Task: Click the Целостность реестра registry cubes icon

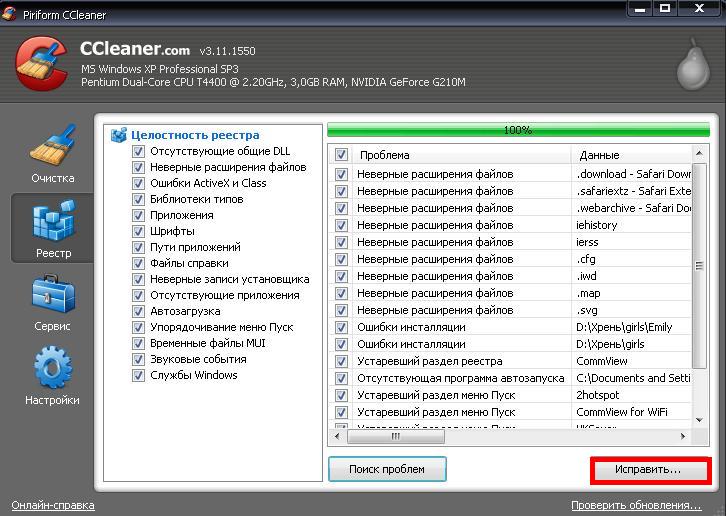Action: [119, 135]
